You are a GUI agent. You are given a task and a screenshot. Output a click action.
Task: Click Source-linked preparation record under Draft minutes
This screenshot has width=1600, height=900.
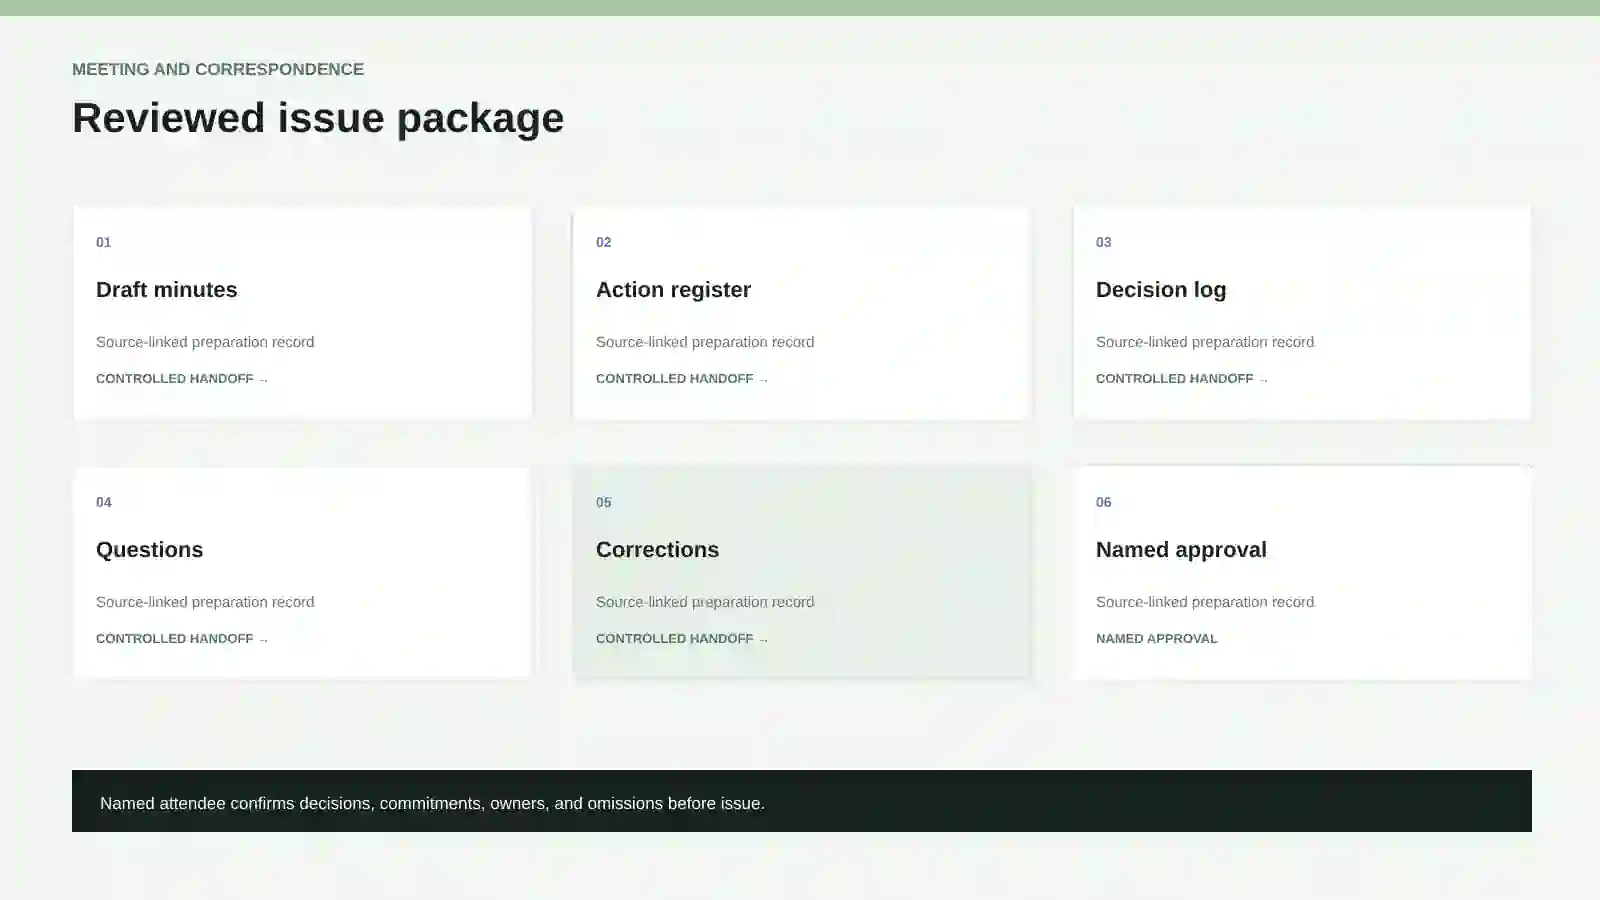[x=205, y=342]
